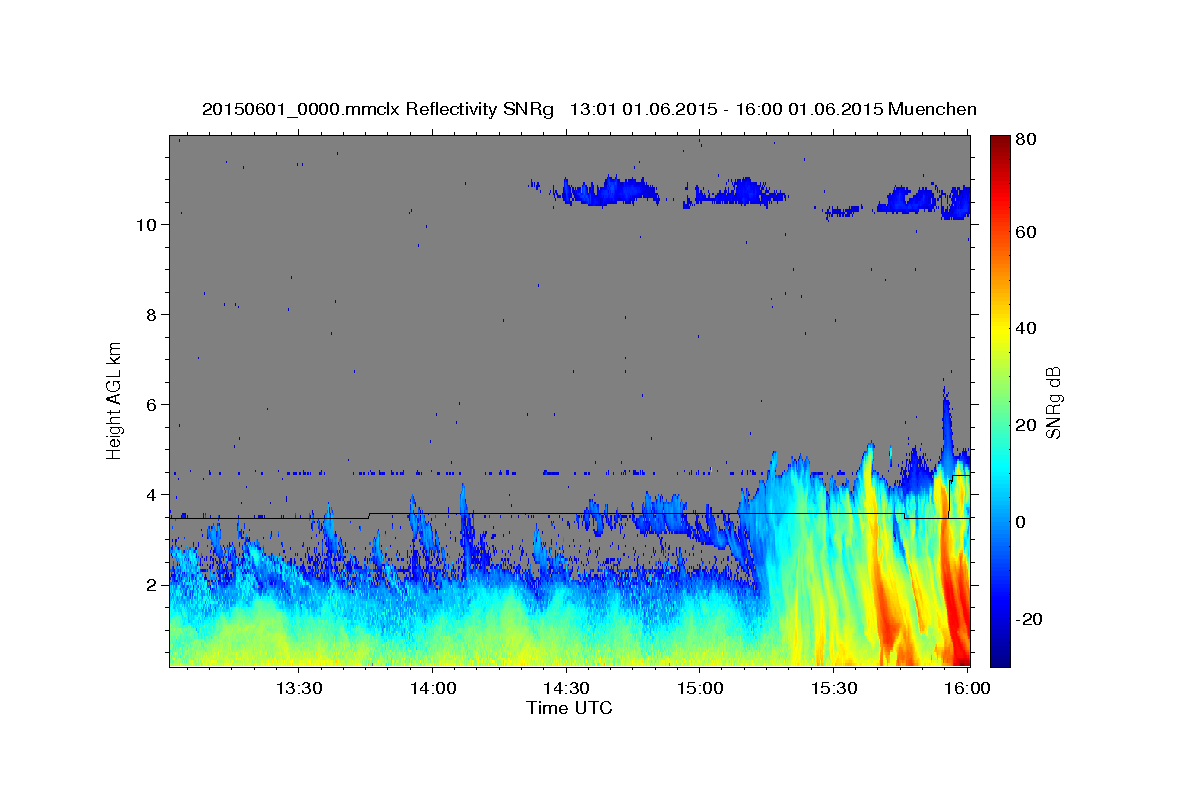The height and width of the screenshot is (800, 1200).
Task: Click the colorbar value 40
Action: [1027, 328]
